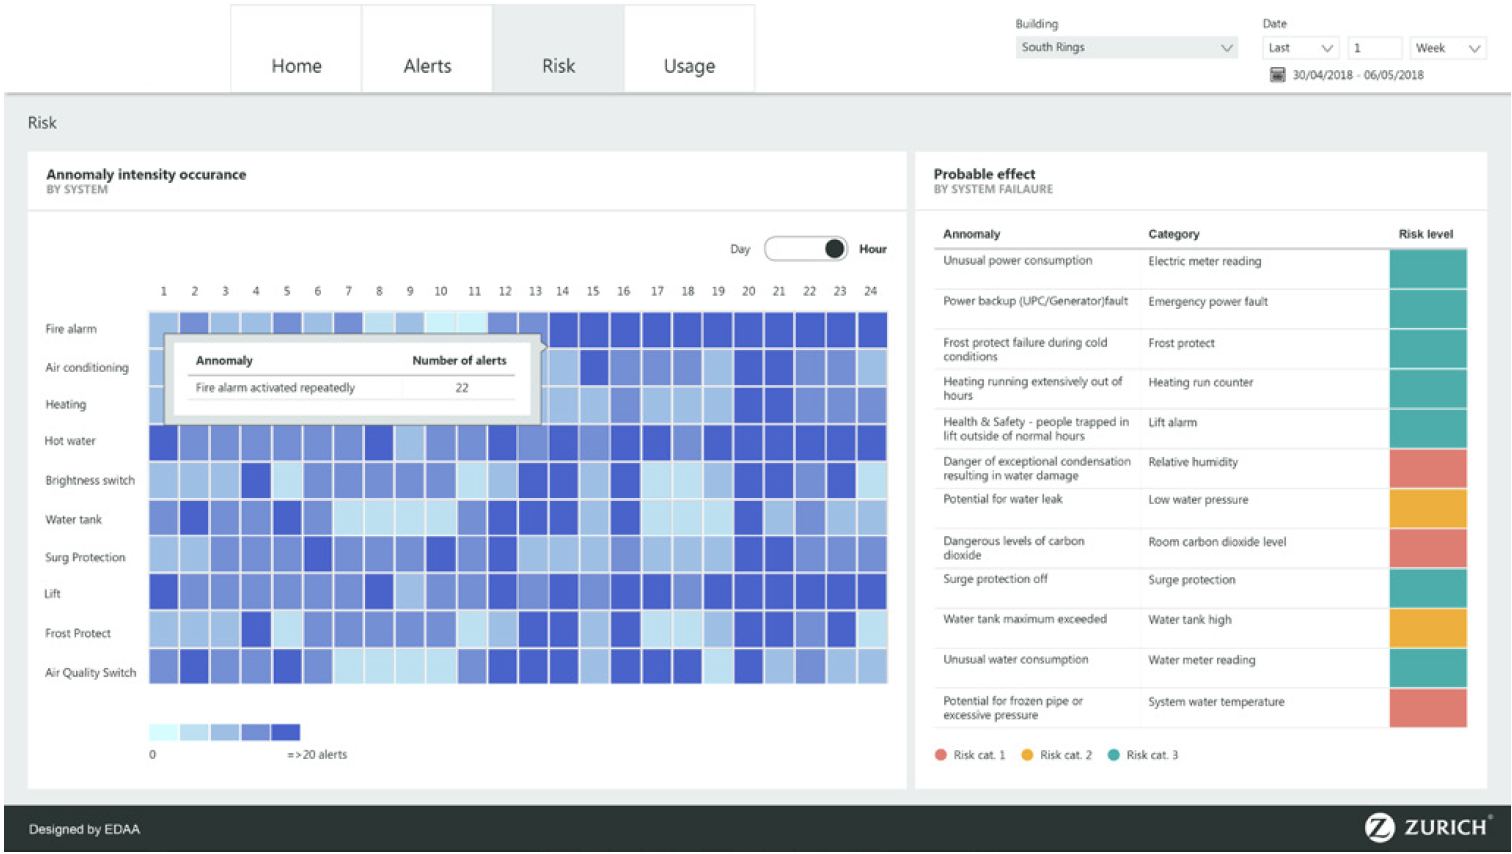
Task: Click orange risk swatch for Low water pressure
Action: pos(1427,508)
